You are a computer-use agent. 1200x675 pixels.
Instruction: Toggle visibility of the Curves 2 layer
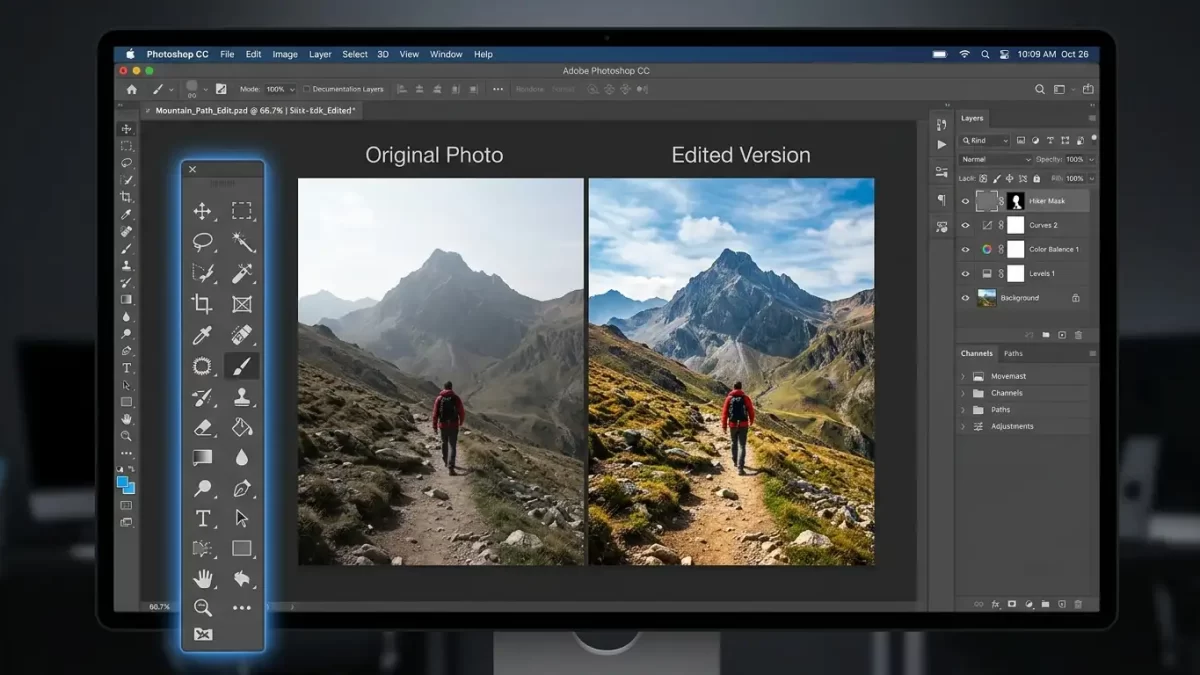(x=966, y=225)
